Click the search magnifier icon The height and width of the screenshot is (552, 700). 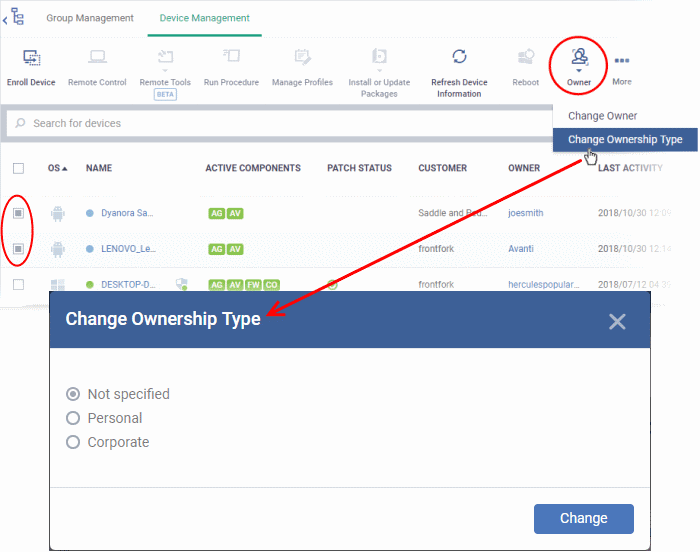[20, 123]
